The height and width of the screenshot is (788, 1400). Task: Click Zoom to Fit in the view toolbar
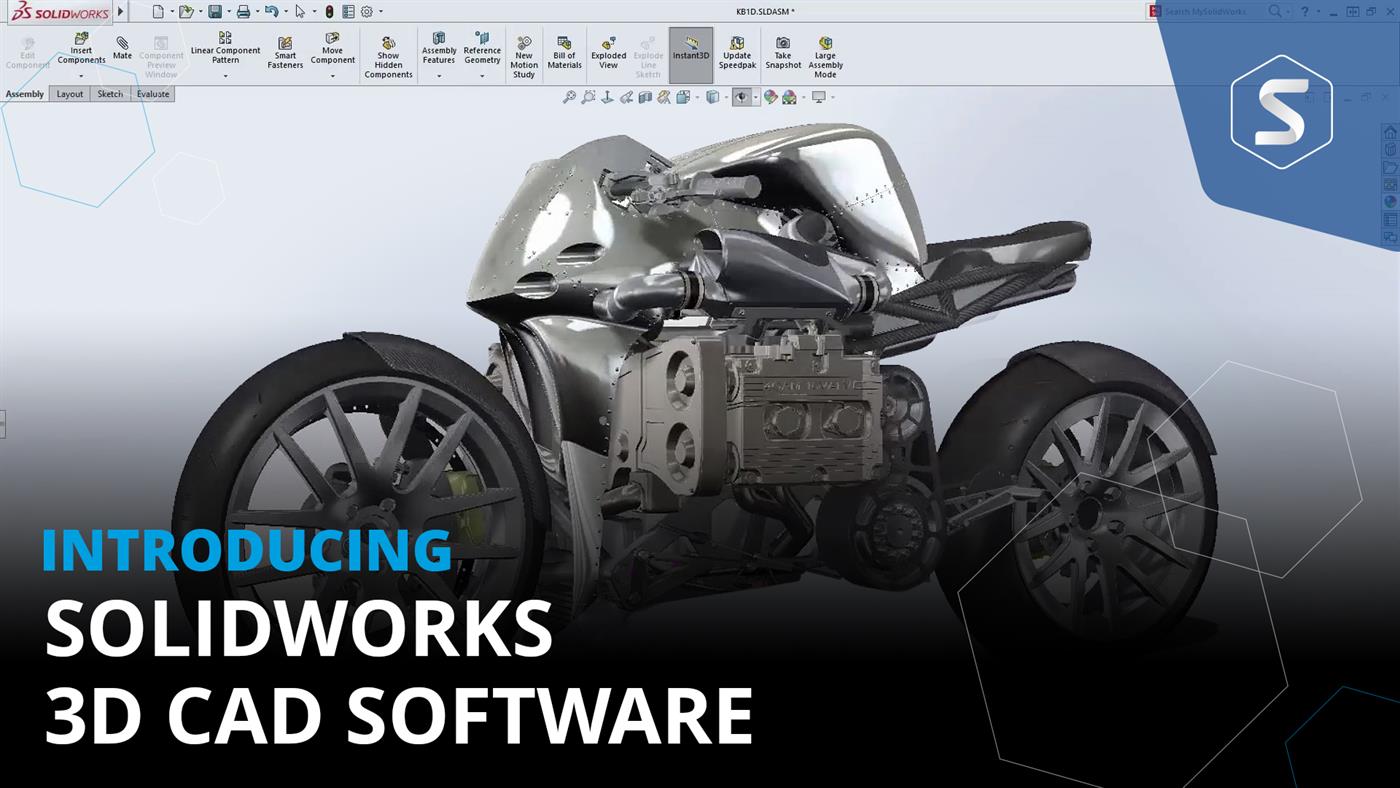pyautogui.click(x=571, y=96)
